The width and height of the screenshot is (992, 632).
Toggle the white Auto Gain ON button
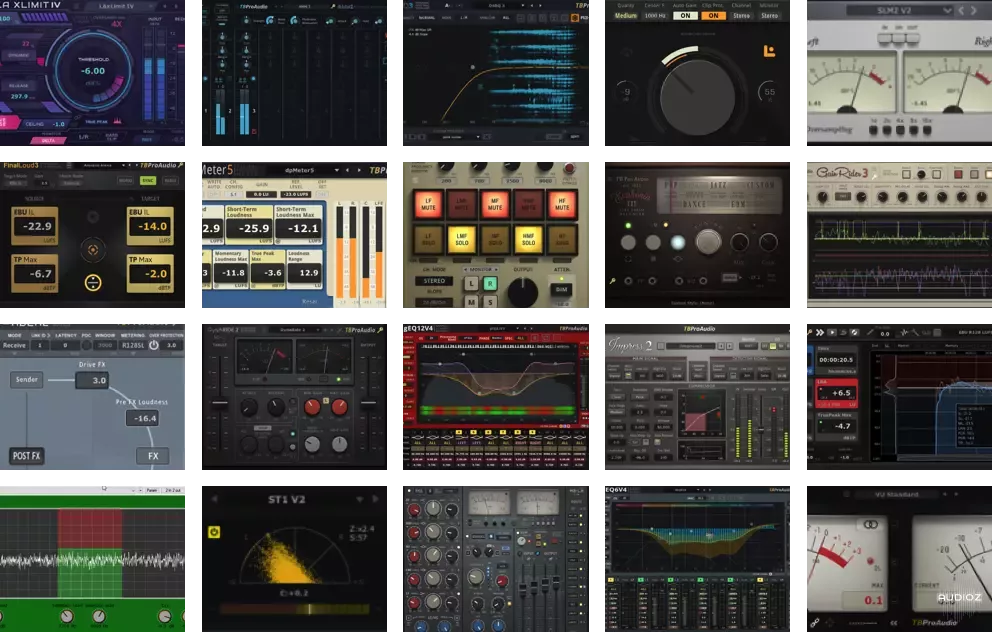685,15
